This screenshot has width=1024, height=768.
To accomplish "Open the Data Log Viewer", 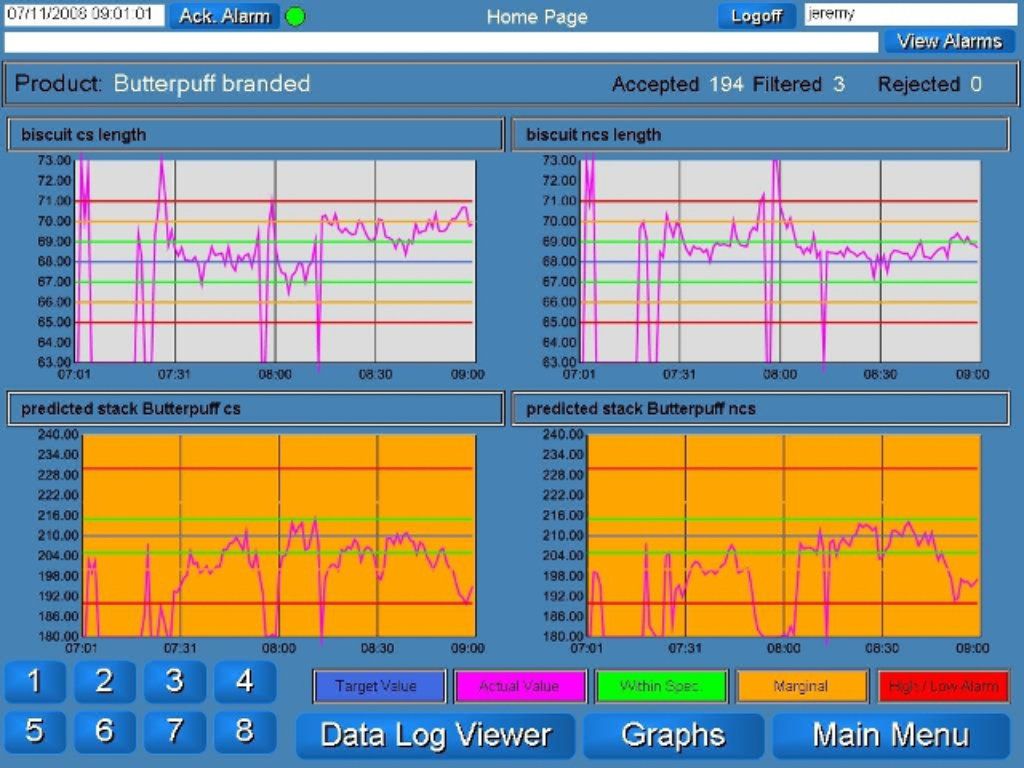I will tap(435, 736).
